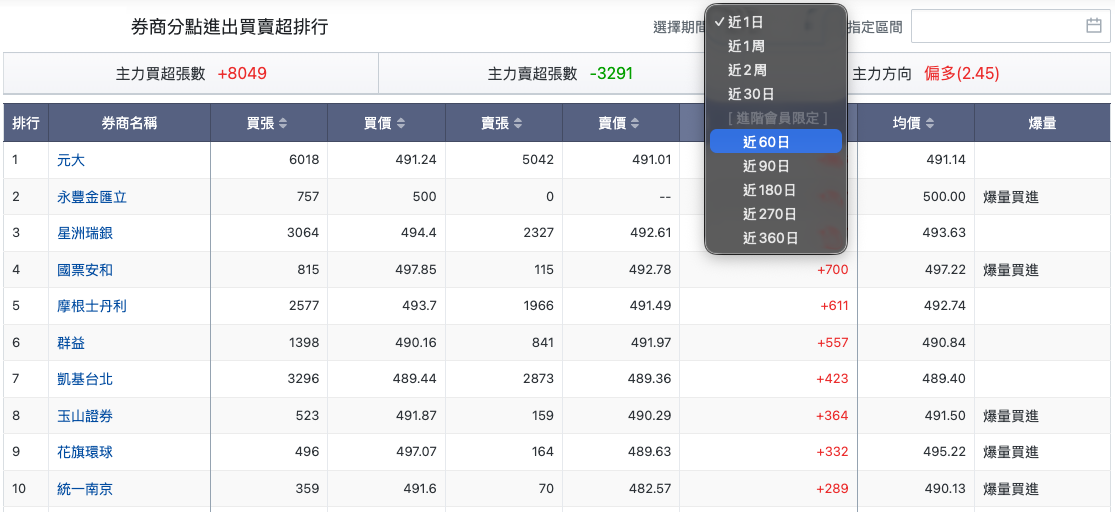Select 近1日 in the period dropdown
This screenshot has height=512, width=1115.
(x=776, y=22)
